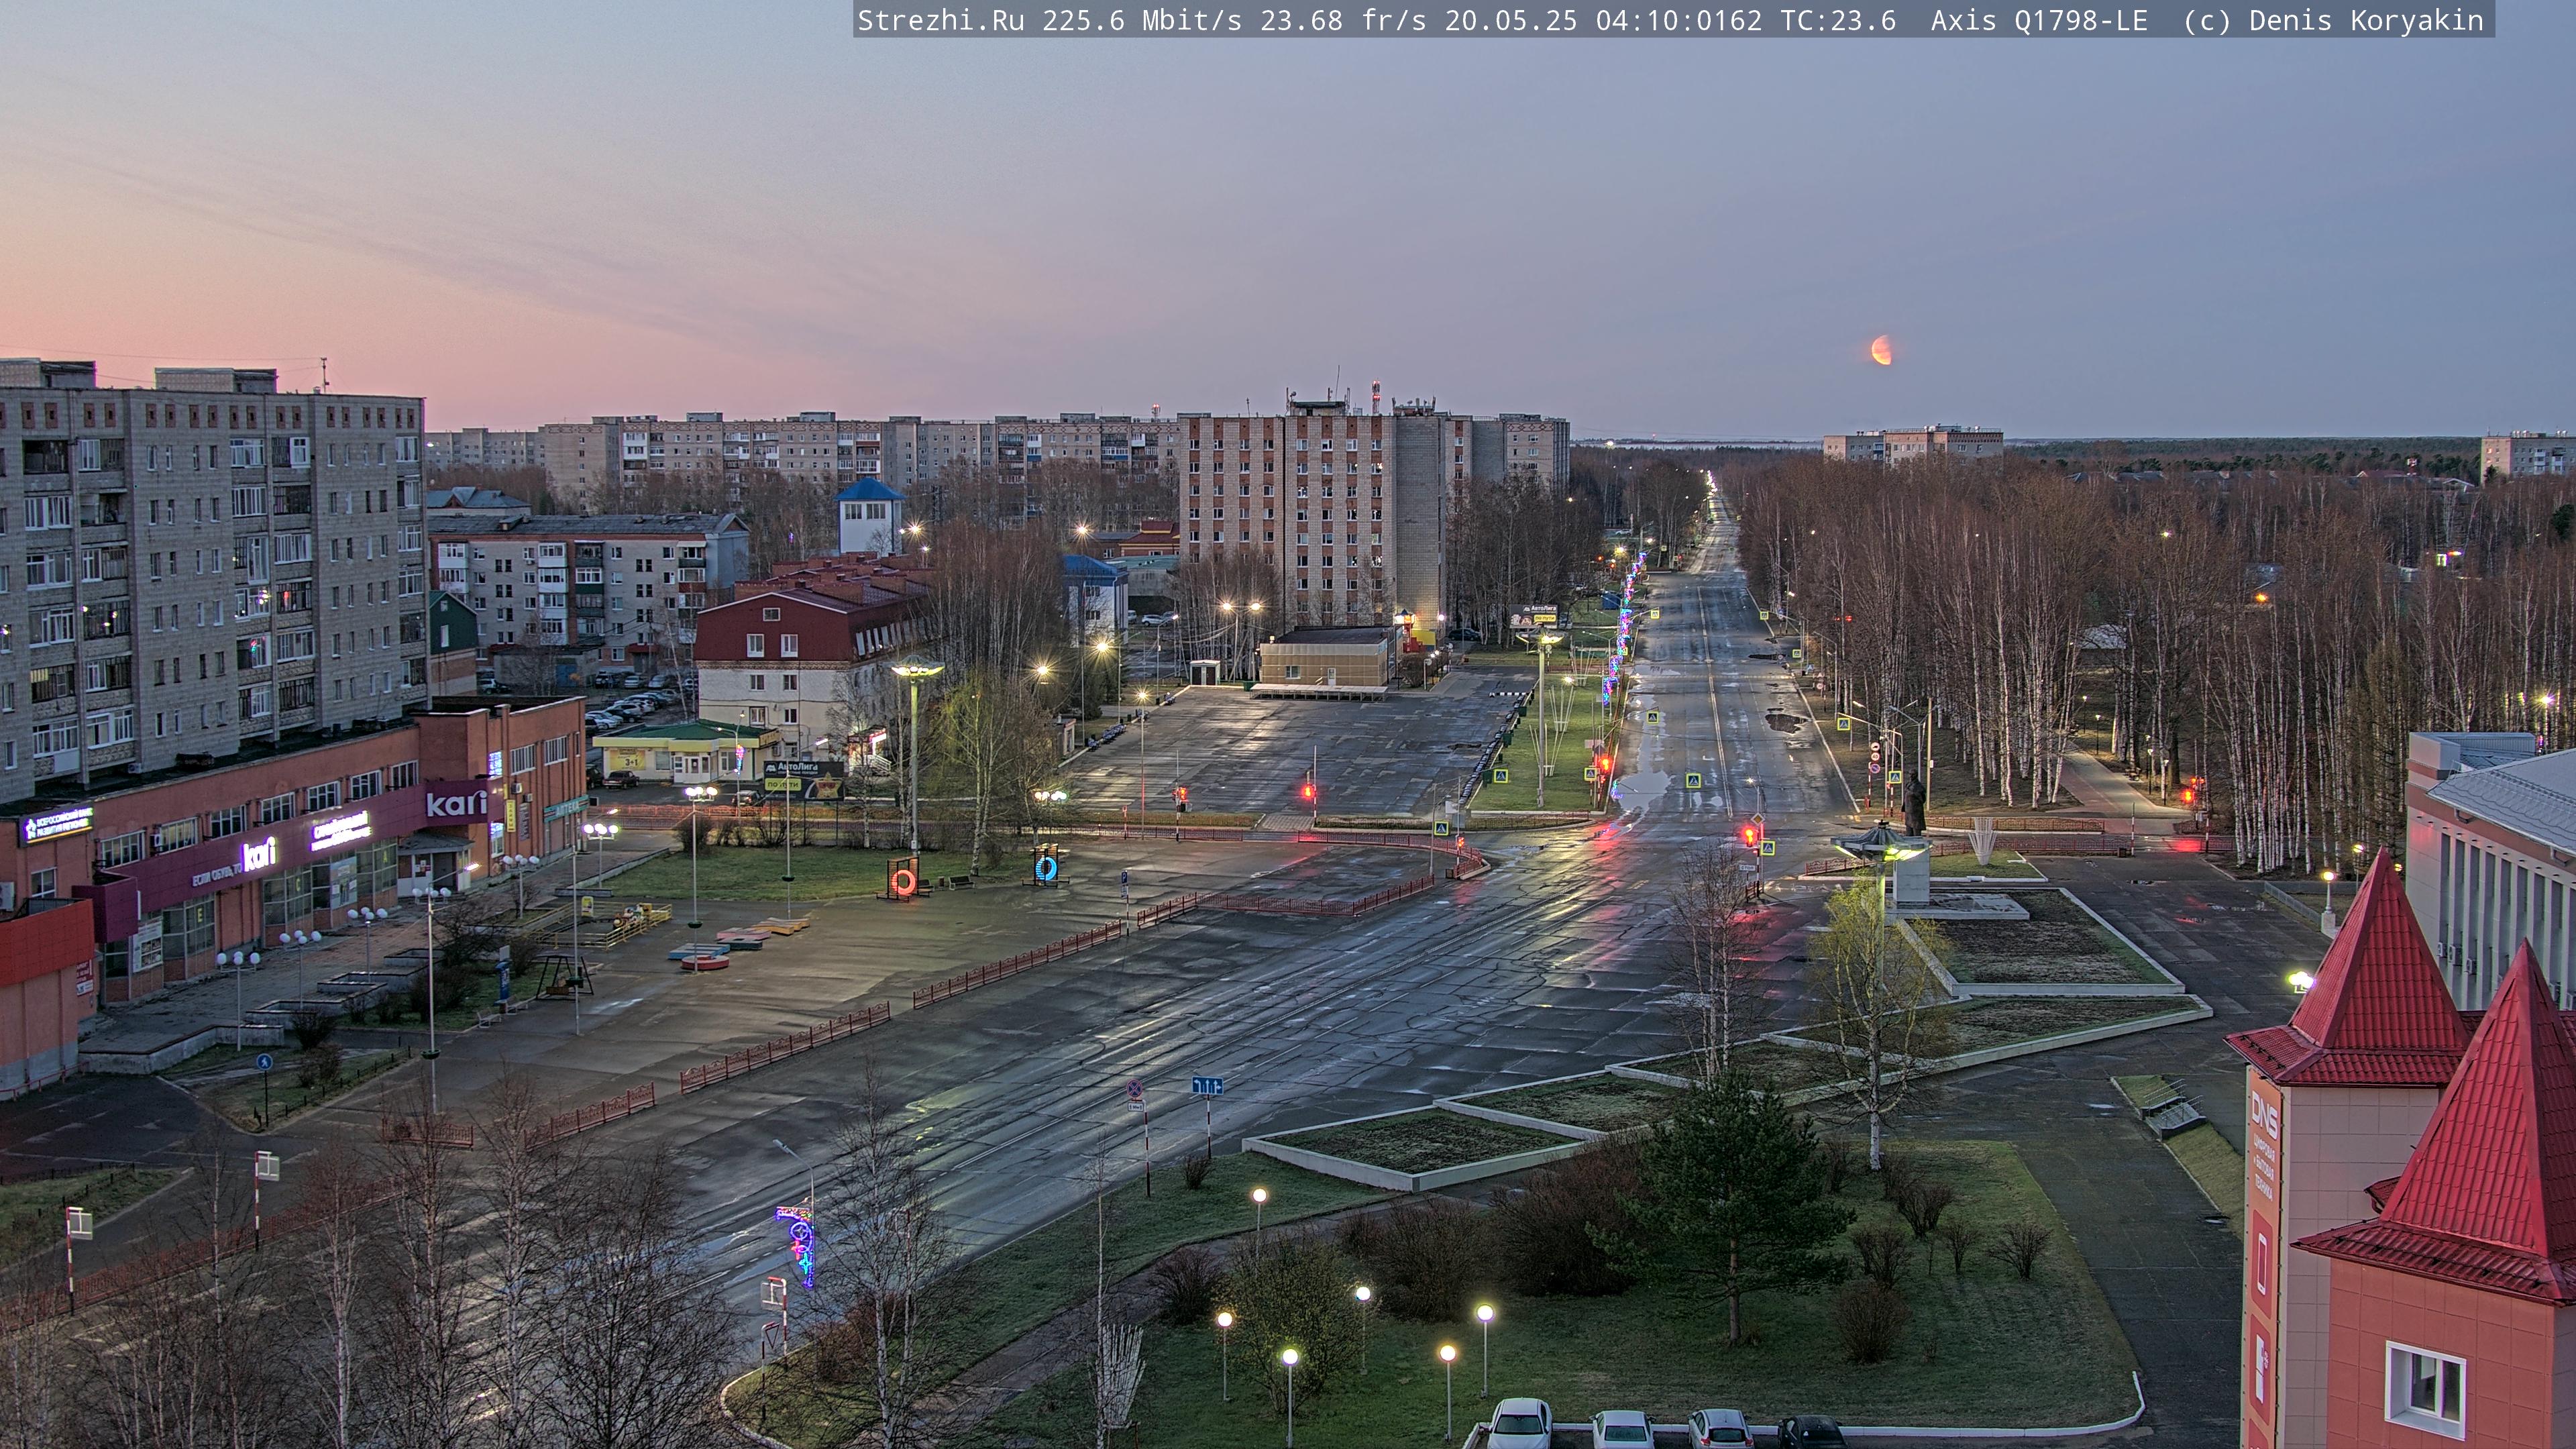Click the Strezhi.Ru site name overlay
This screenshot has height=1449, width=2576.
point(941,20)
